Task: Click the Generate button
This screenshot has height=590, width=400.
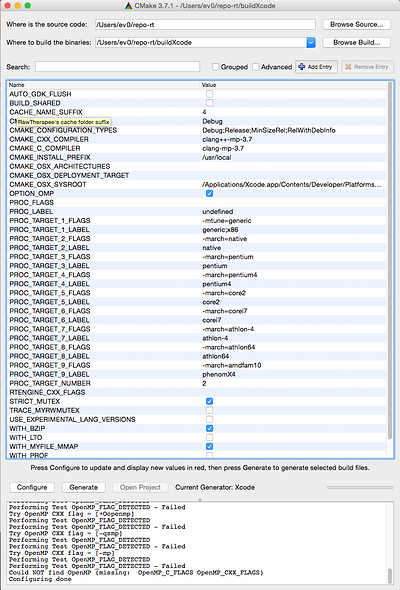Action: (84, 487)
